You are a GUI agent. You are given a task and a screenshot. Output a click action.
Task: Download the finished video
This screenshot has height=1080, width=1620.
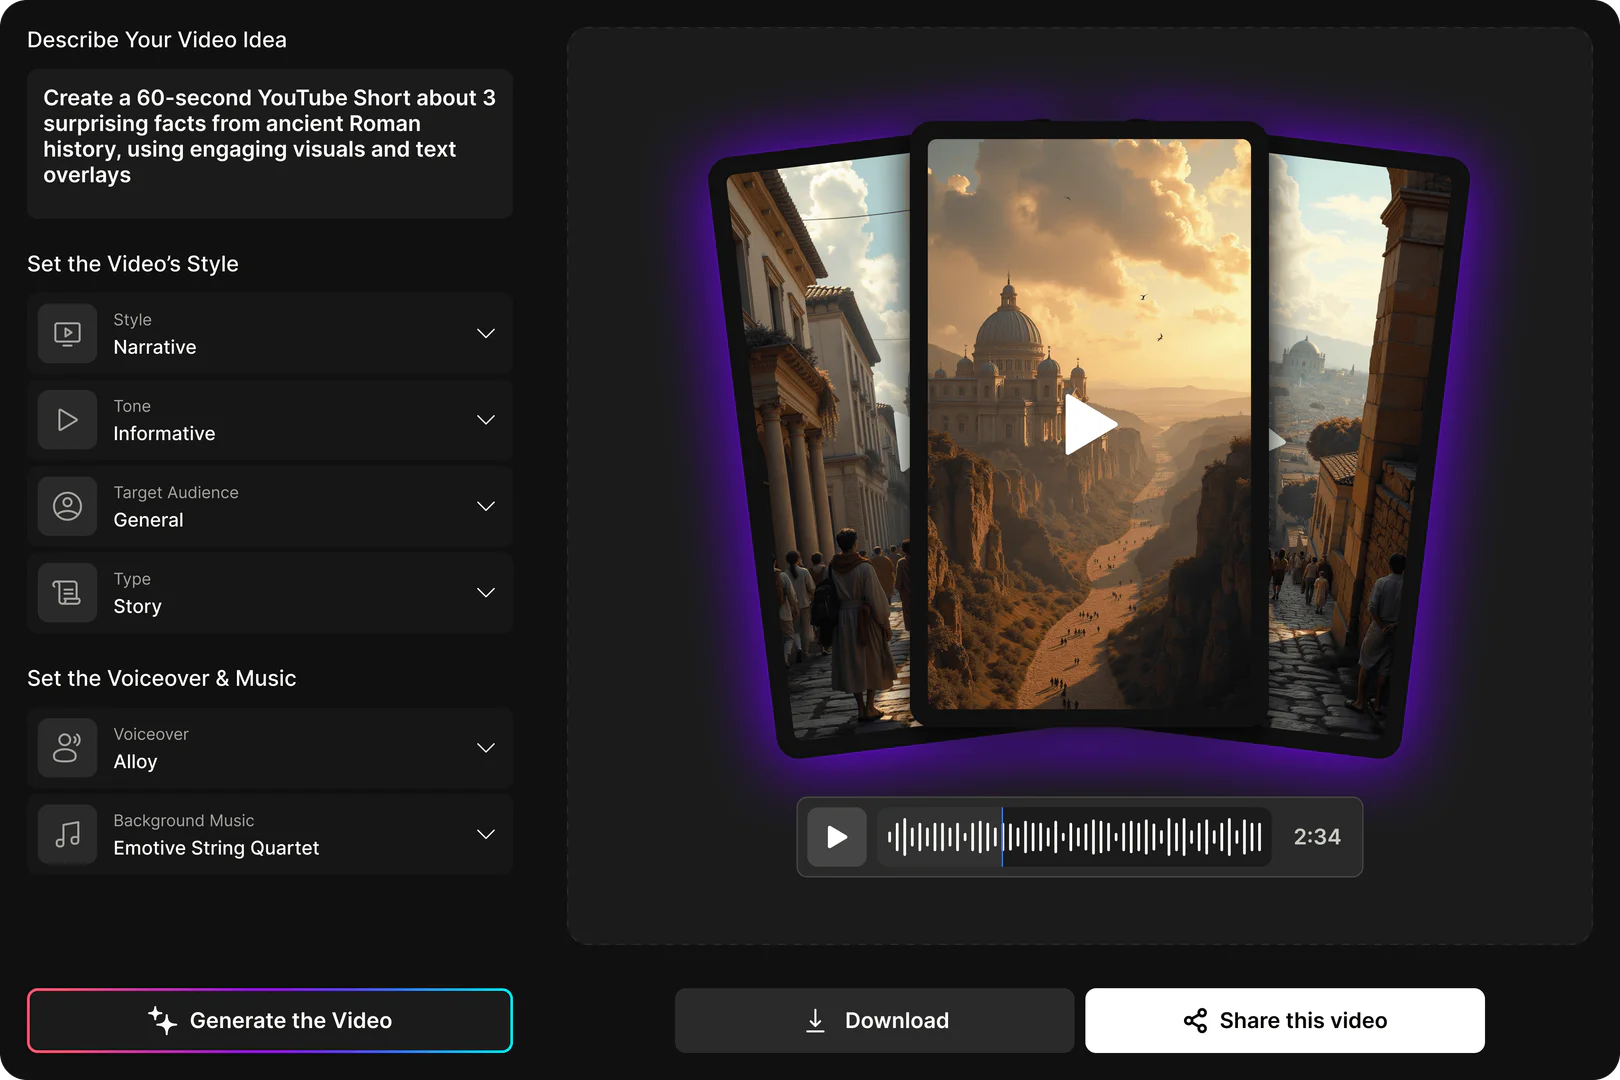coord(874,1020)
